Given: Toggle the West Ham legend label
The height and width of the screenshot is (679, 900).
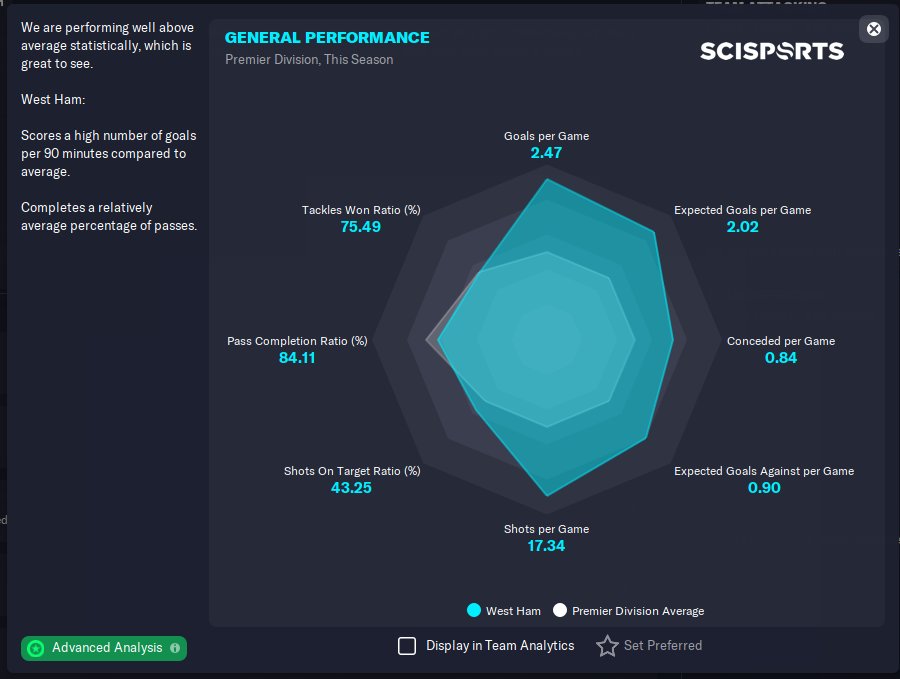Looking at the screenshot, I should pos(513,611).
